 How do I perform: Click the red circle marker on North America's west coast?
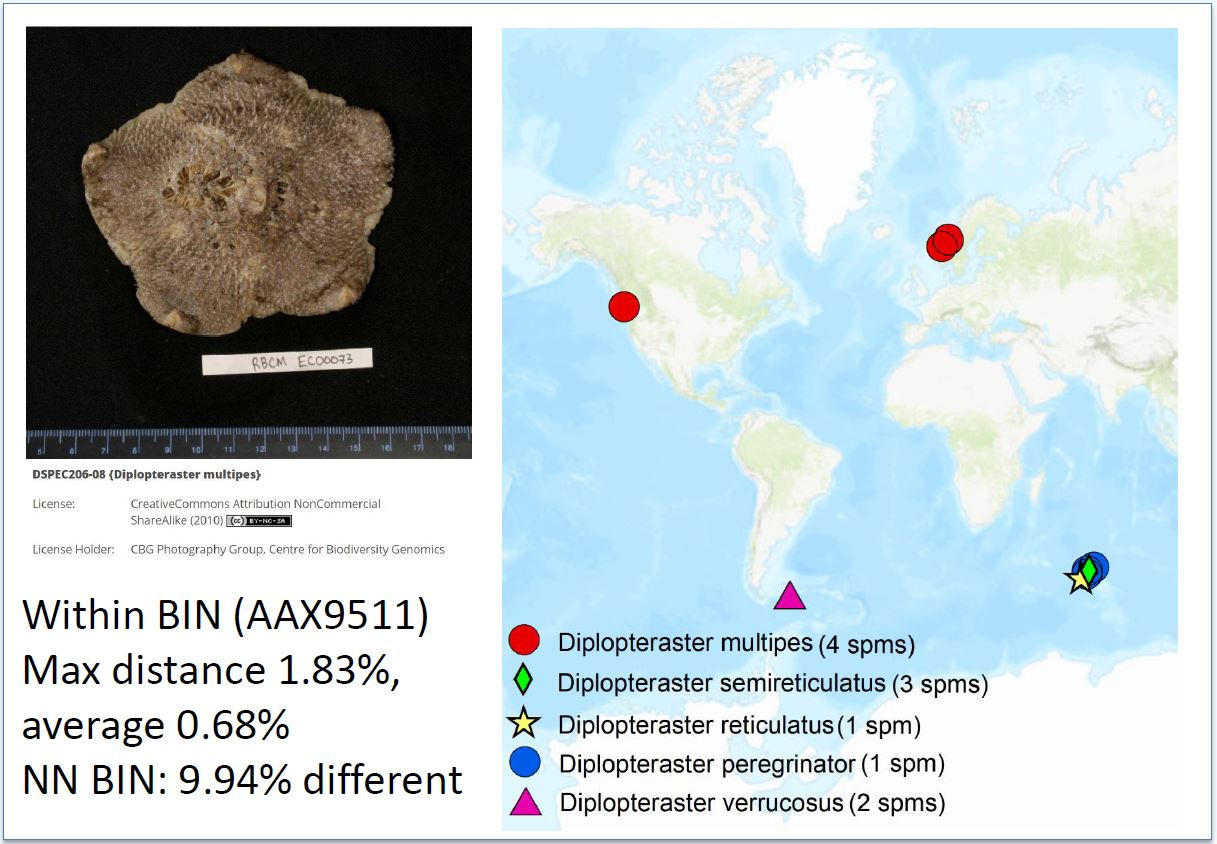coord(624,306)
